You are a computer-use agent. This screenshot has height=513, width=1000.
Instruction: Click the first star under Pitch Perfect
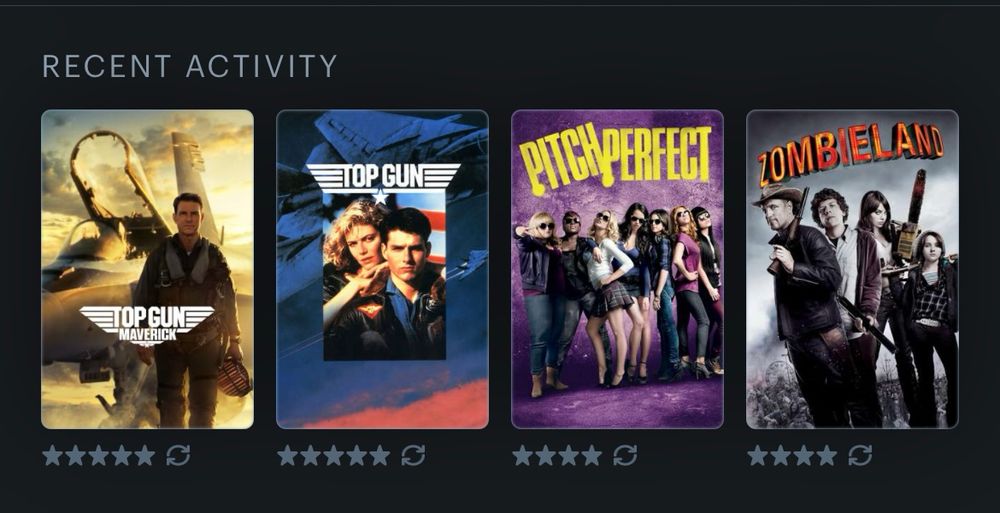pyautogui.click(x=522, y=456)
